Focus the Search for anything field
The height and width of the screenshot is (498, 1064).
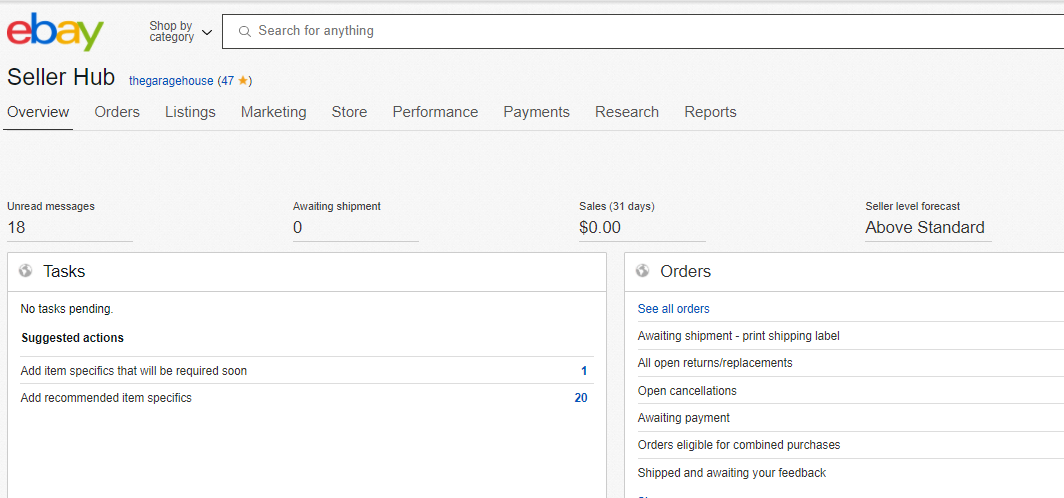coord(643,31)
